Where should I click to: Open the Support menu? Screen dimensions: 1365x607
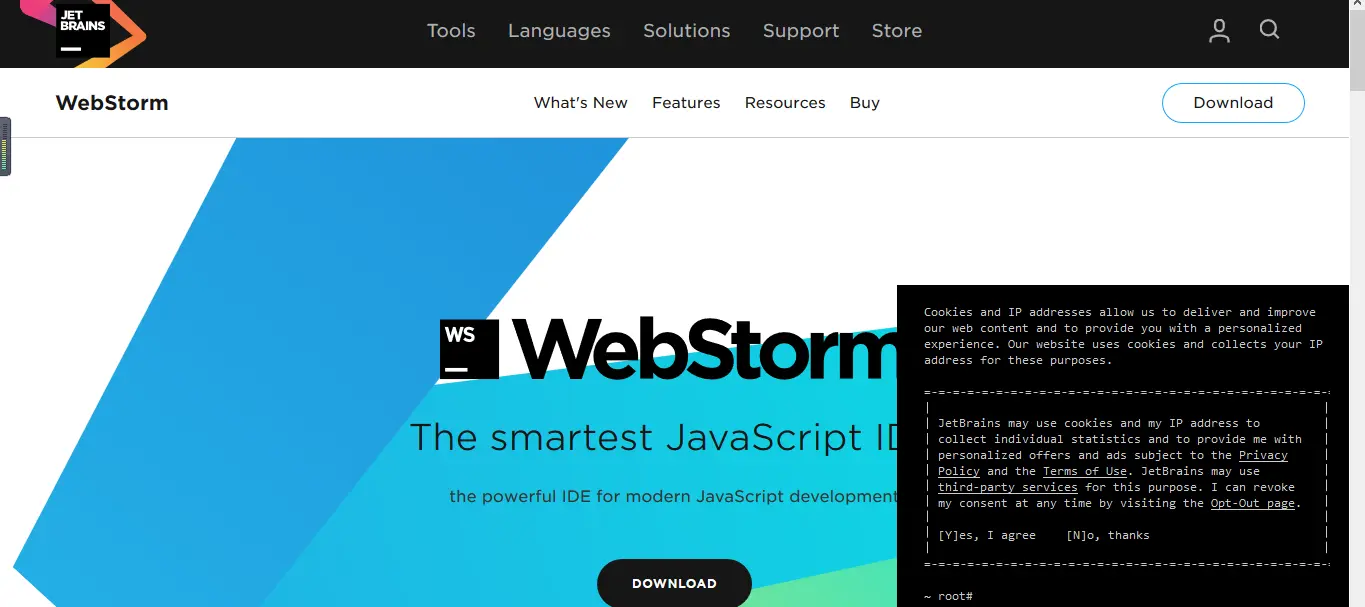(801, 31)
